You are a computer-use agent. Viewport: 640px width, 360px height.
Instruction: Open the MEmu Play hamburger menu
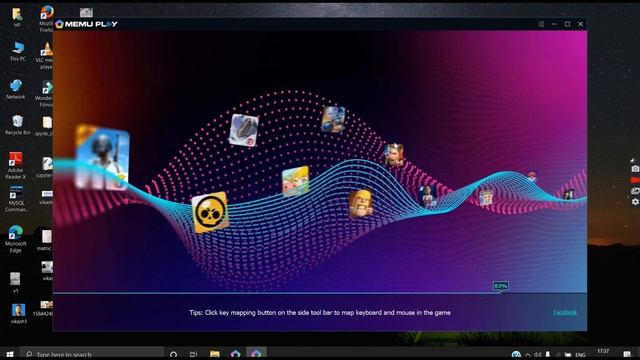(x=541, y=24)
